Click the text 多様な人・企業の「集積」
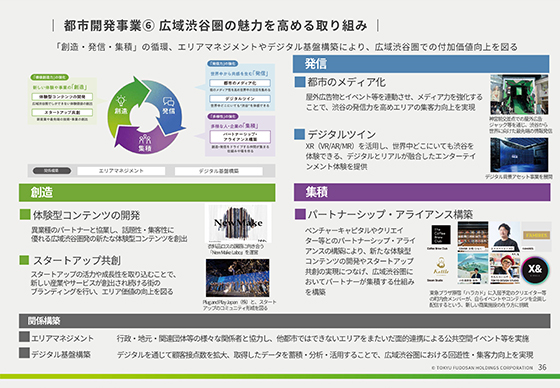 [x=234, y=126]
